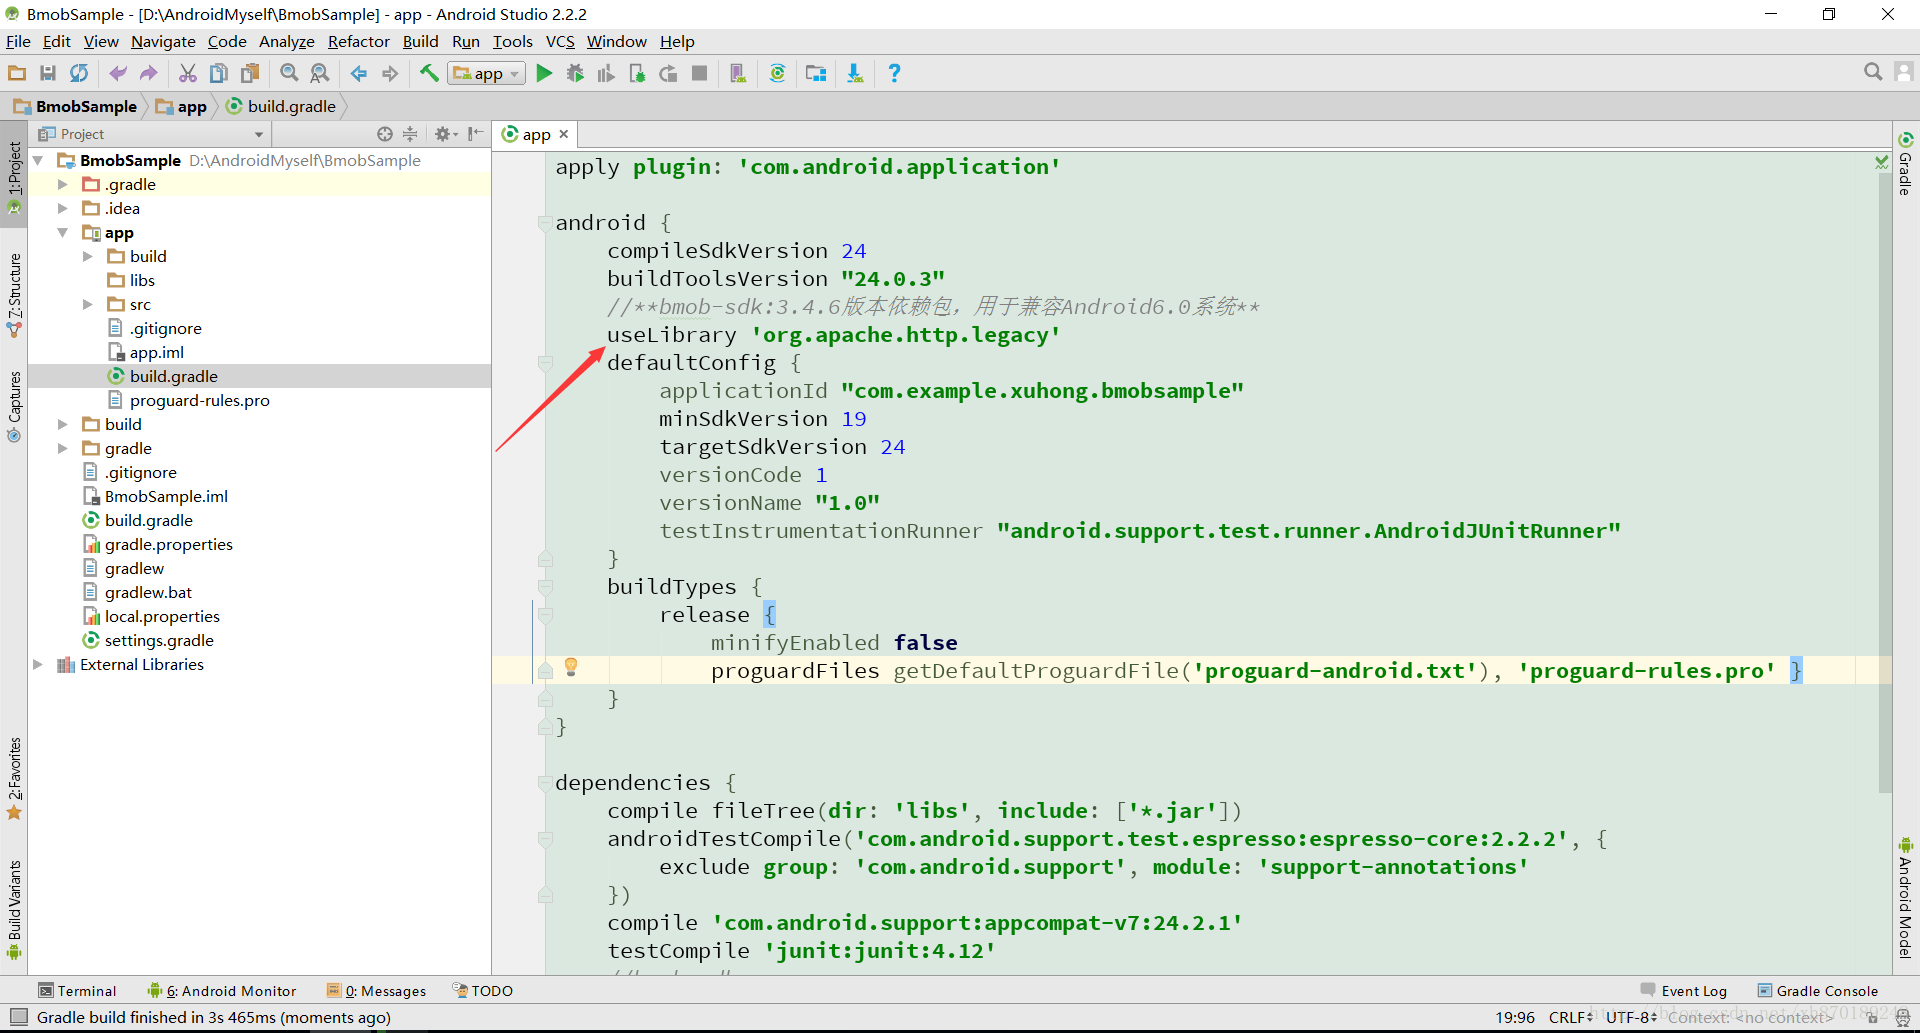Image resolution: width=1920 pixels, height=1033 pixels.
Task: Click the SDK Manager download icon
Action: (855, 73)
